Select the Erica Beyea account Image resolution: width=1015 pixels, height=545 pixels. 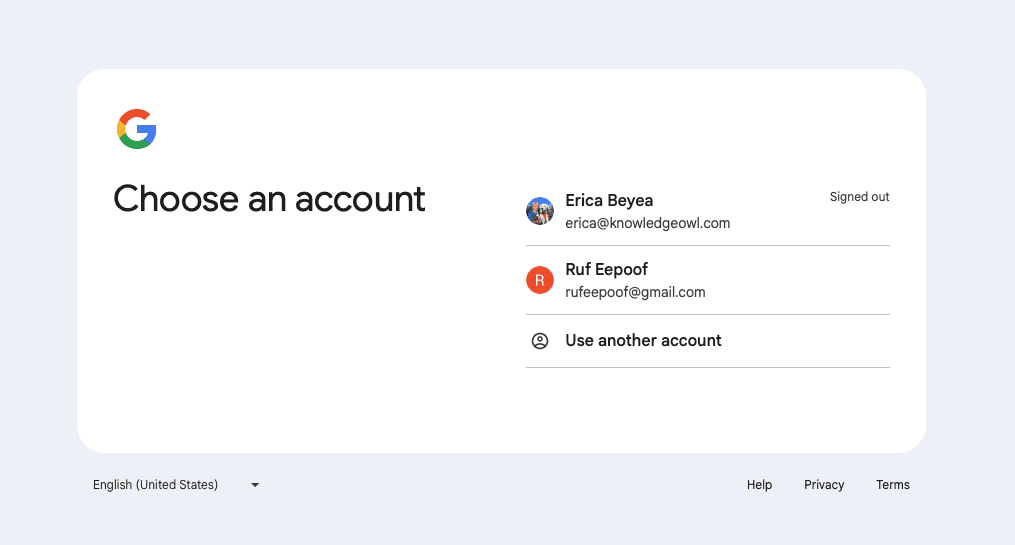point(708,211)
